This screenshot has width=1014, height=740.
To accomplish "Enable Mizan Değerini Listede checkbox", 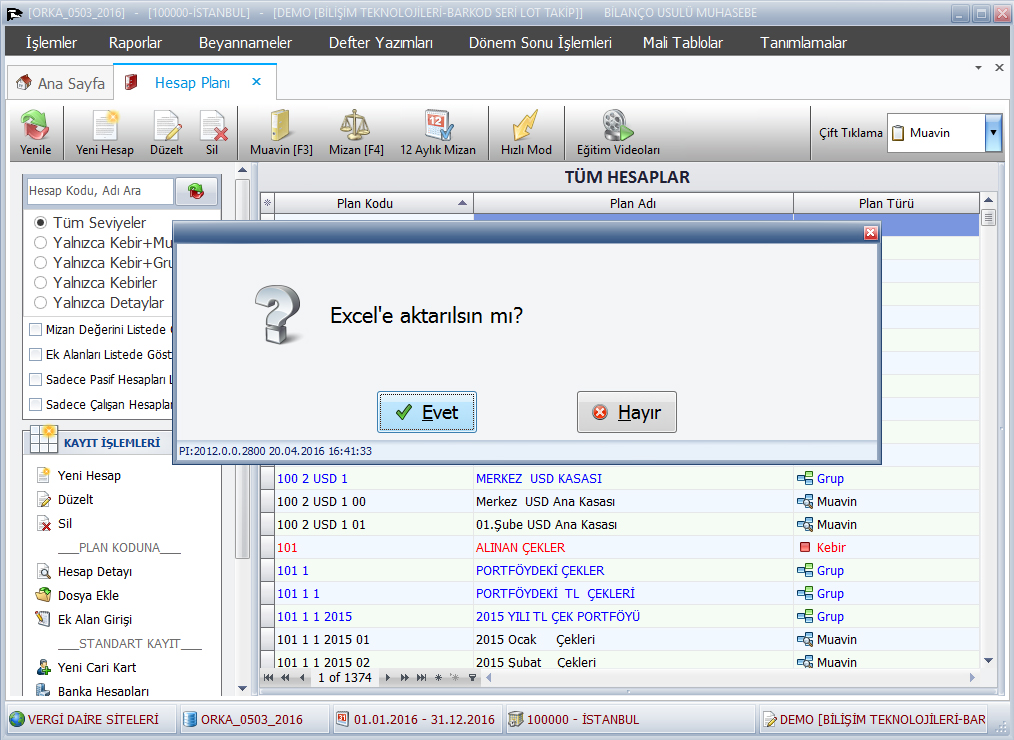I will point(36,330).
